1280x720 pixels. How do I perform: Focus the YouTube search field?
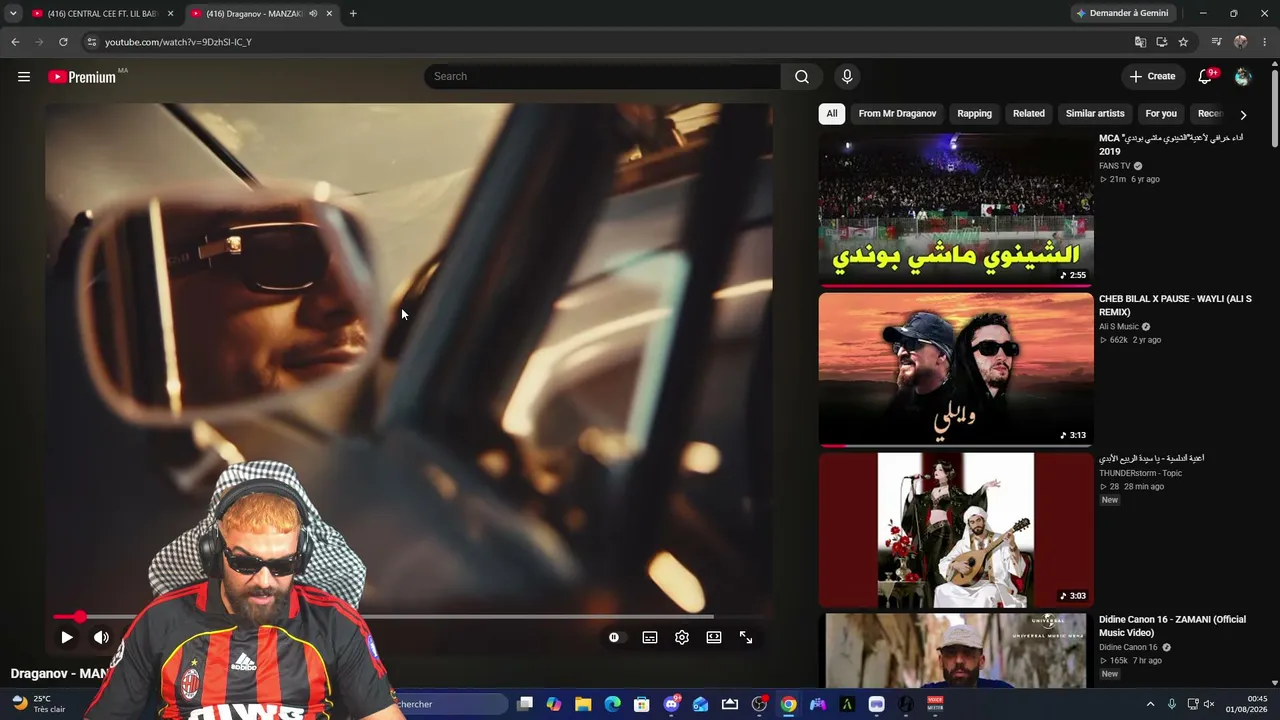[602, 77]
